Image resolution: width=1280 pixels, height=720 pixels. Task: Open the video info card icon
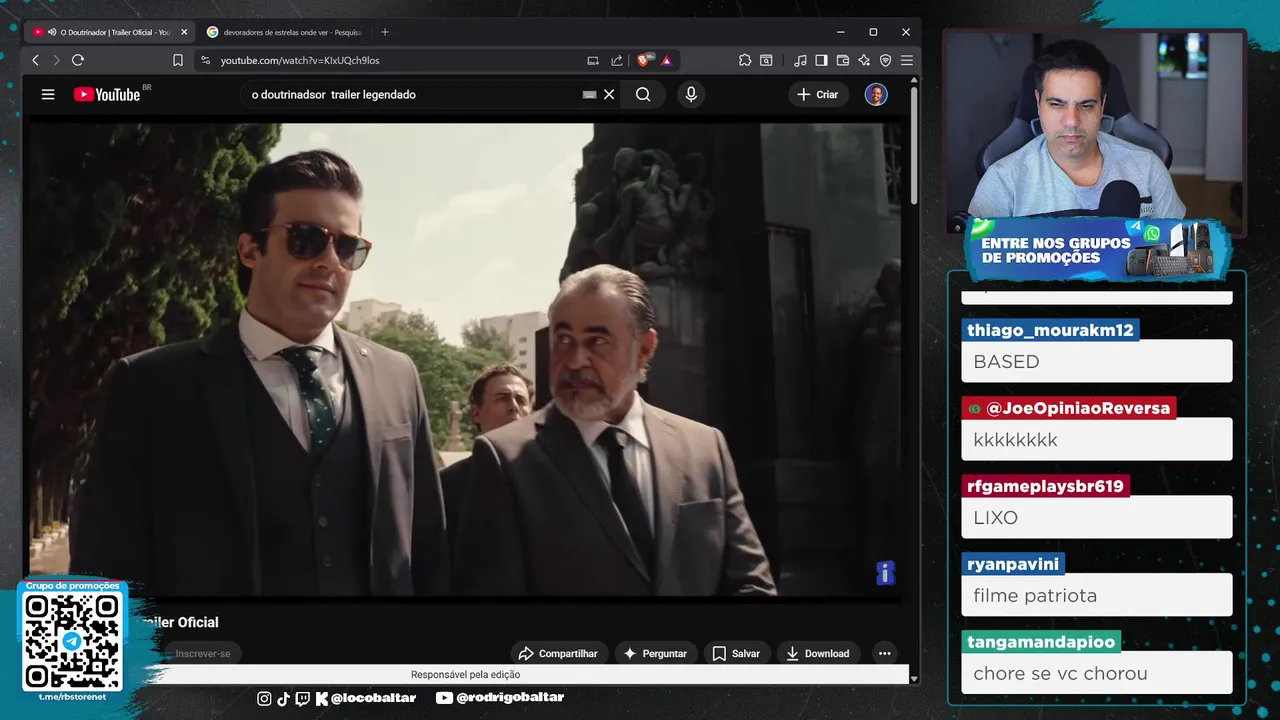tap(885, 572)
